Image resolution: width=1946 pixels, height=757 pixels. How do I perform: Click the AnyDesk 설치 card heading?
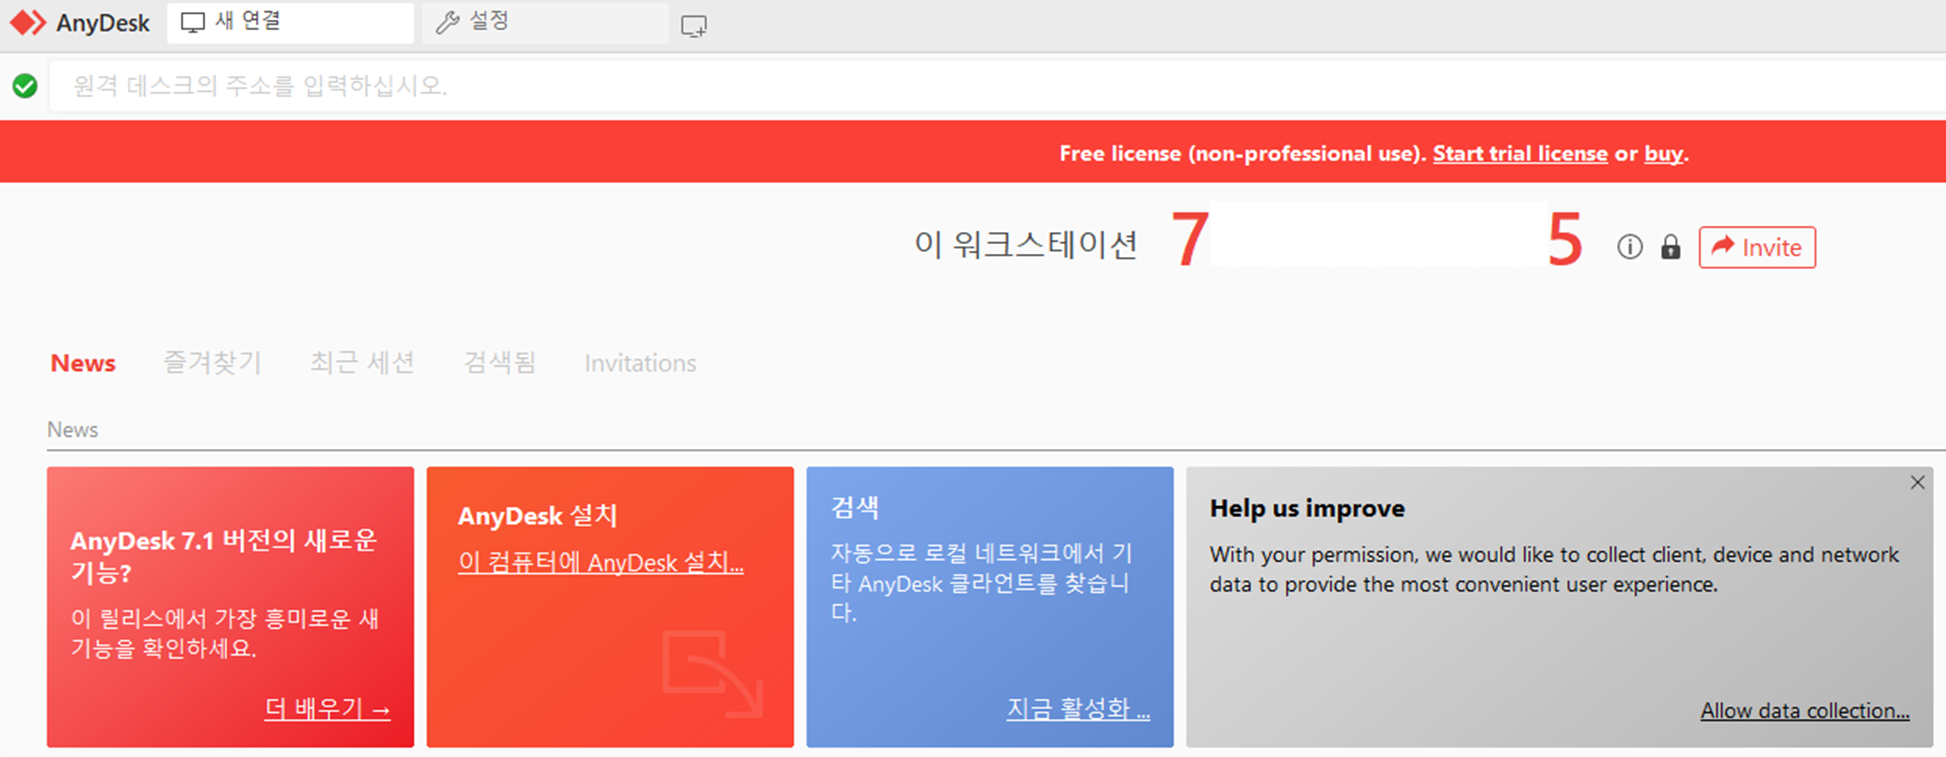pos(538,516)
